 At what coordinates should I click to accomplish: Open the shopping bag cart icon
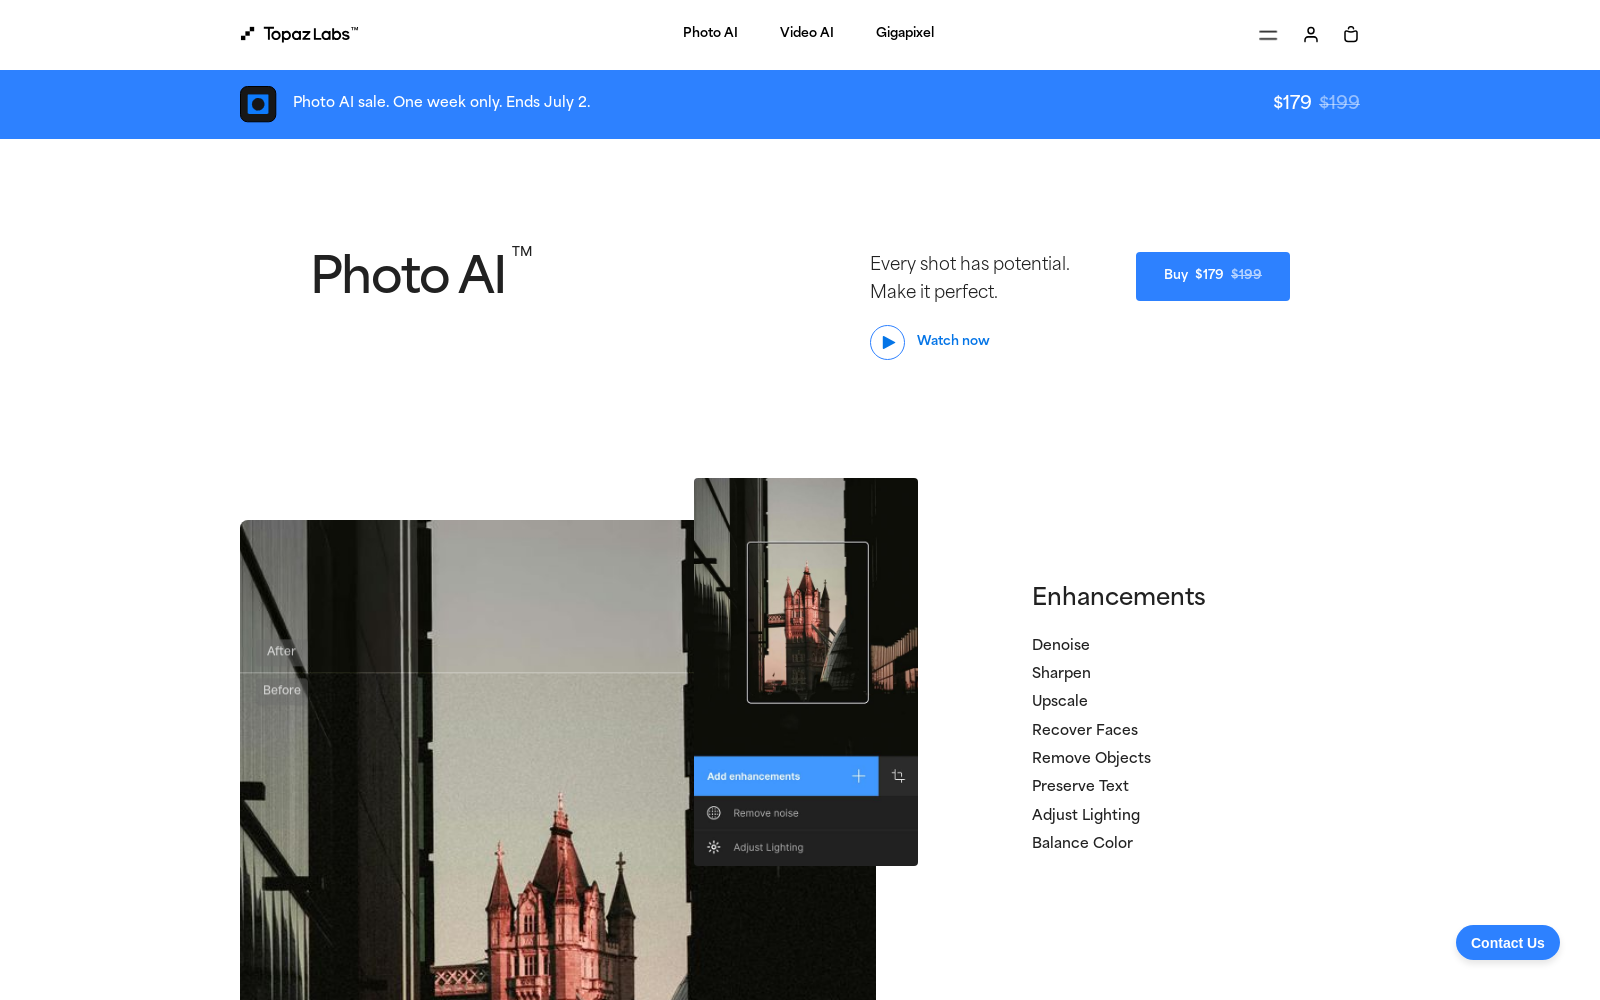click(x=1351, y=35)
